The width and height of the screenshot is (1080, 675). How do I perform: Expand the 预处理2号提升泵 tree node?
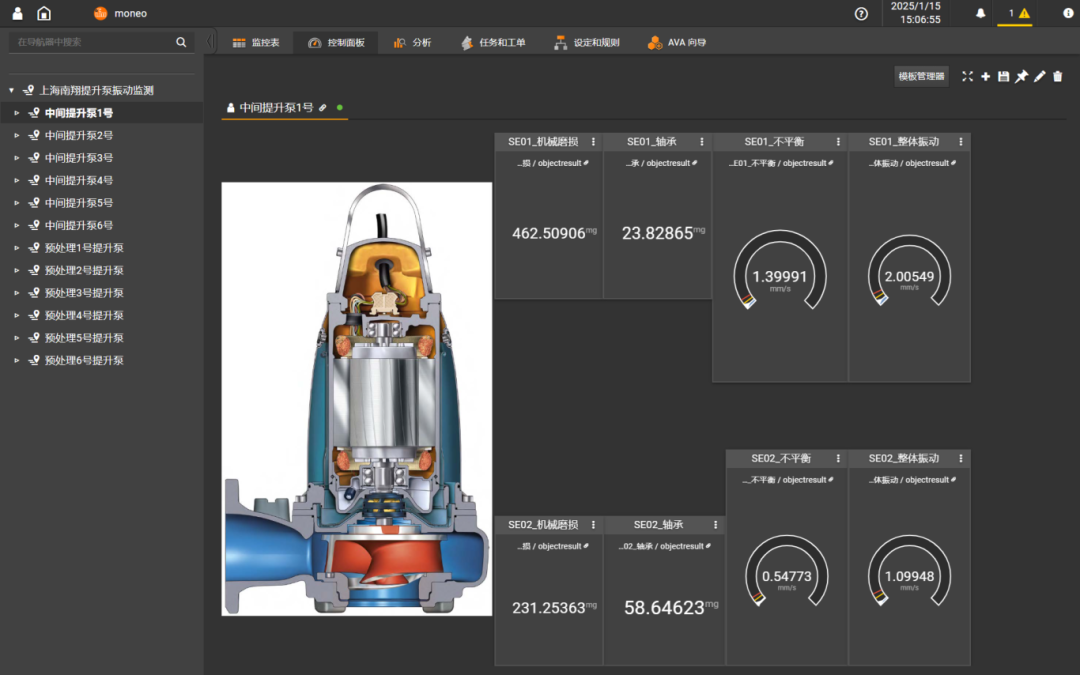[17, 270]
